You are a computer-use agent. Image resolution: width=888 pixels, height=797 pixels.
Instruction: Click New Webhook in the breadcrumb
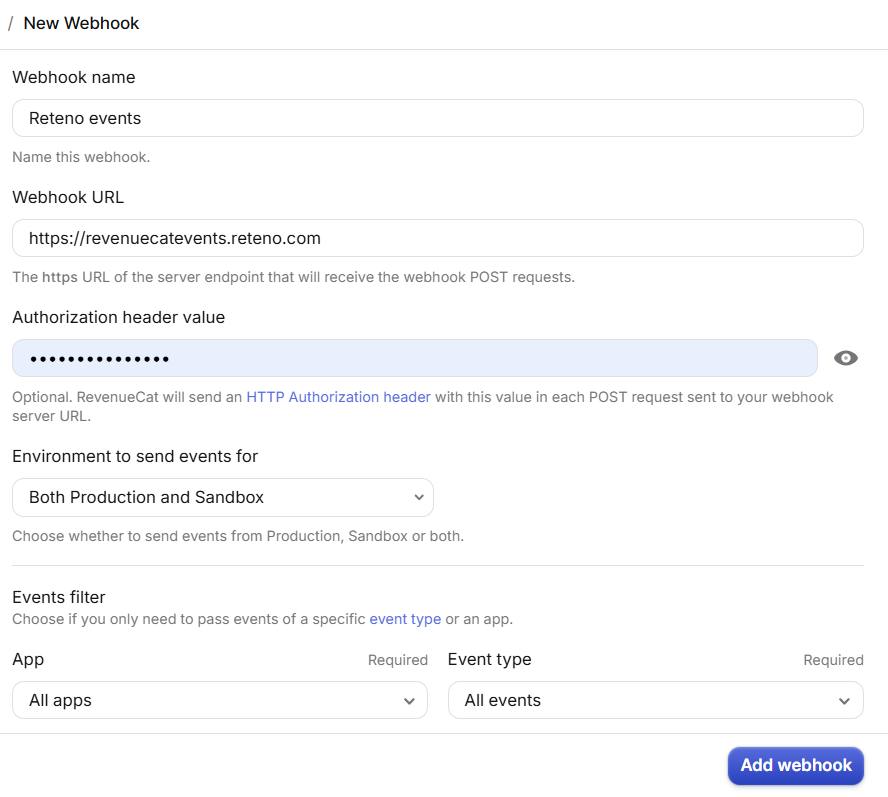point(81,23)
